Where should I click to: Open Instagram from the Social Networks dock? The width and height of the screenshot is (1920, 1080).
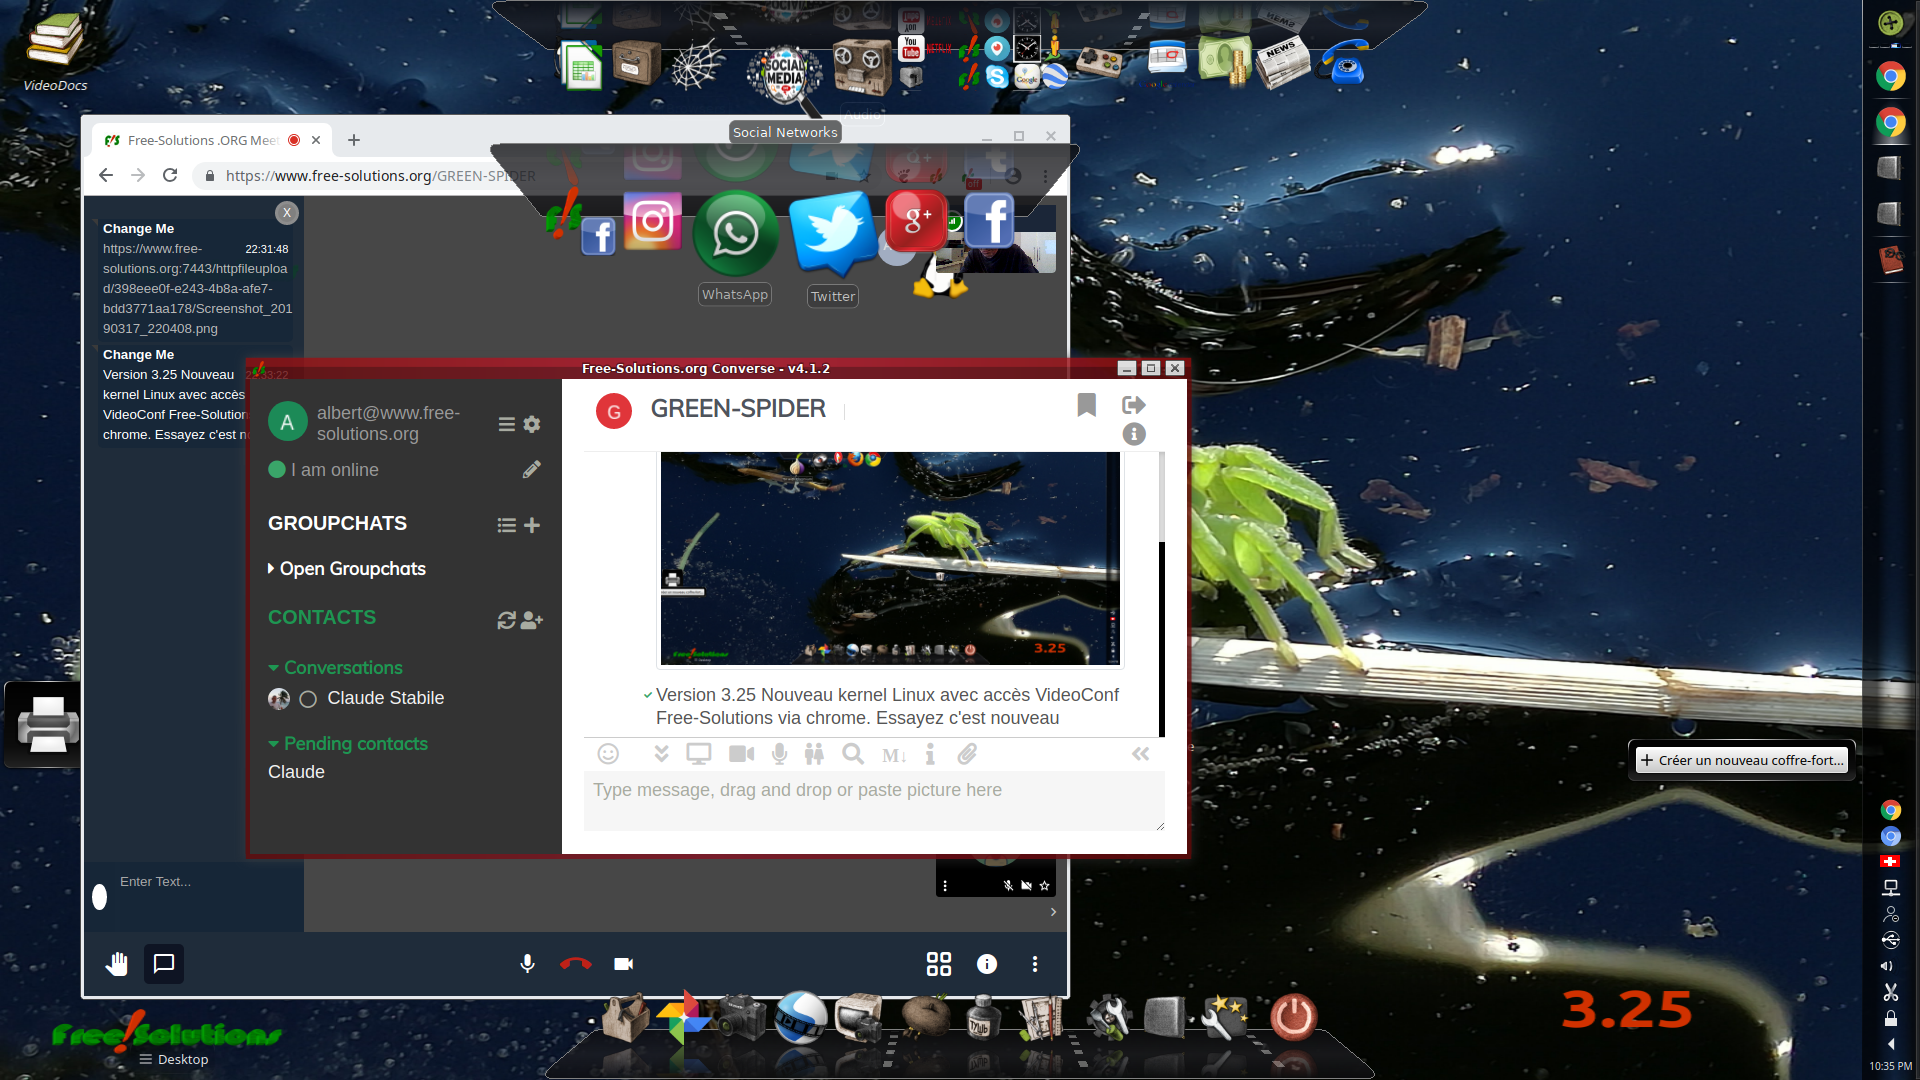point(653,221)
